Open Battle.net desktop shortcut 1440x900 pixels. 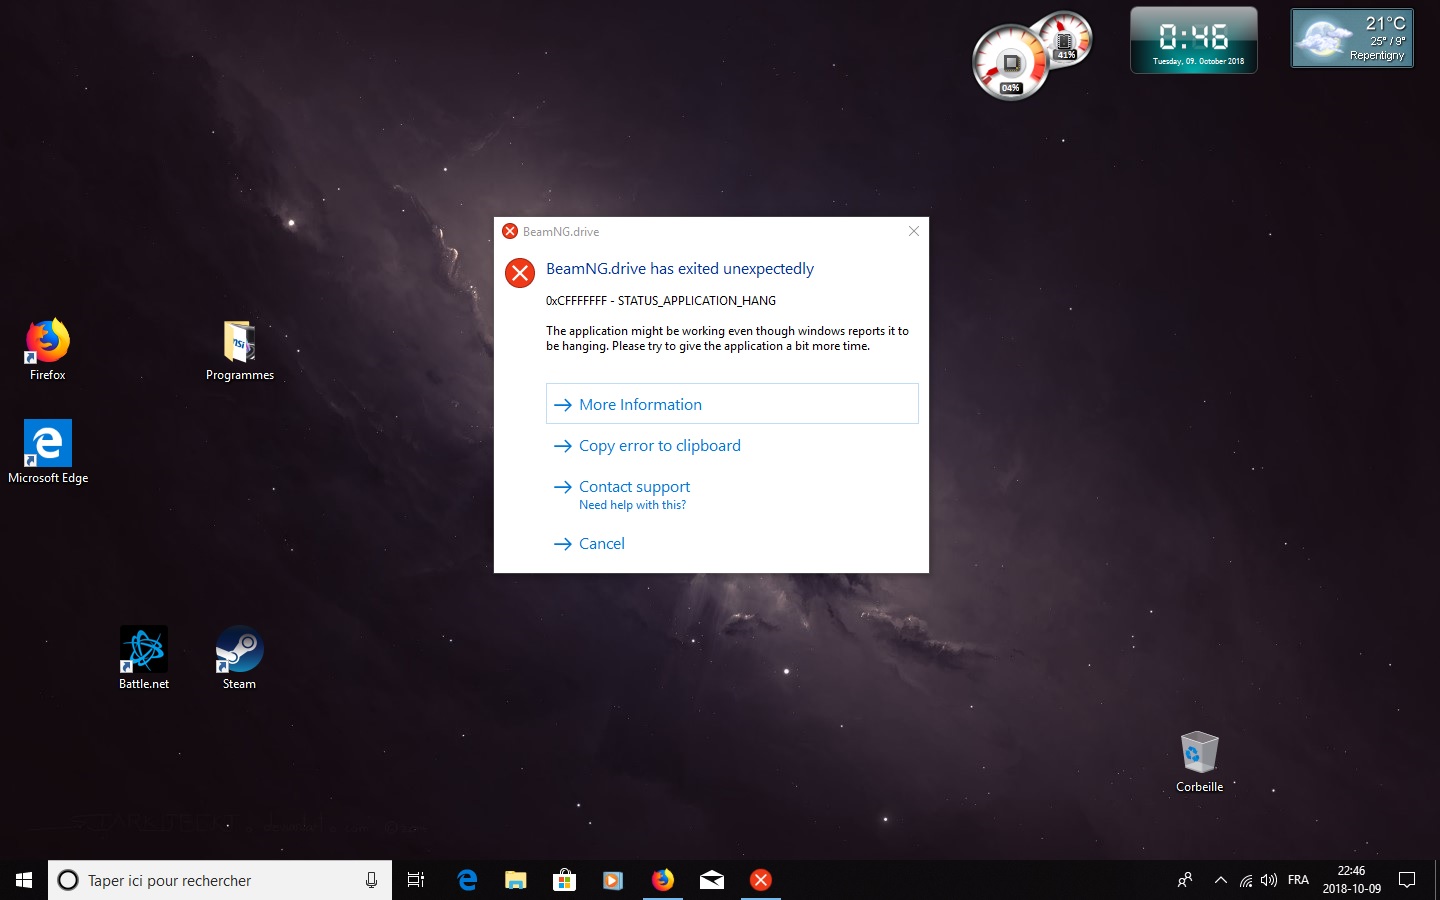point(144,658)
